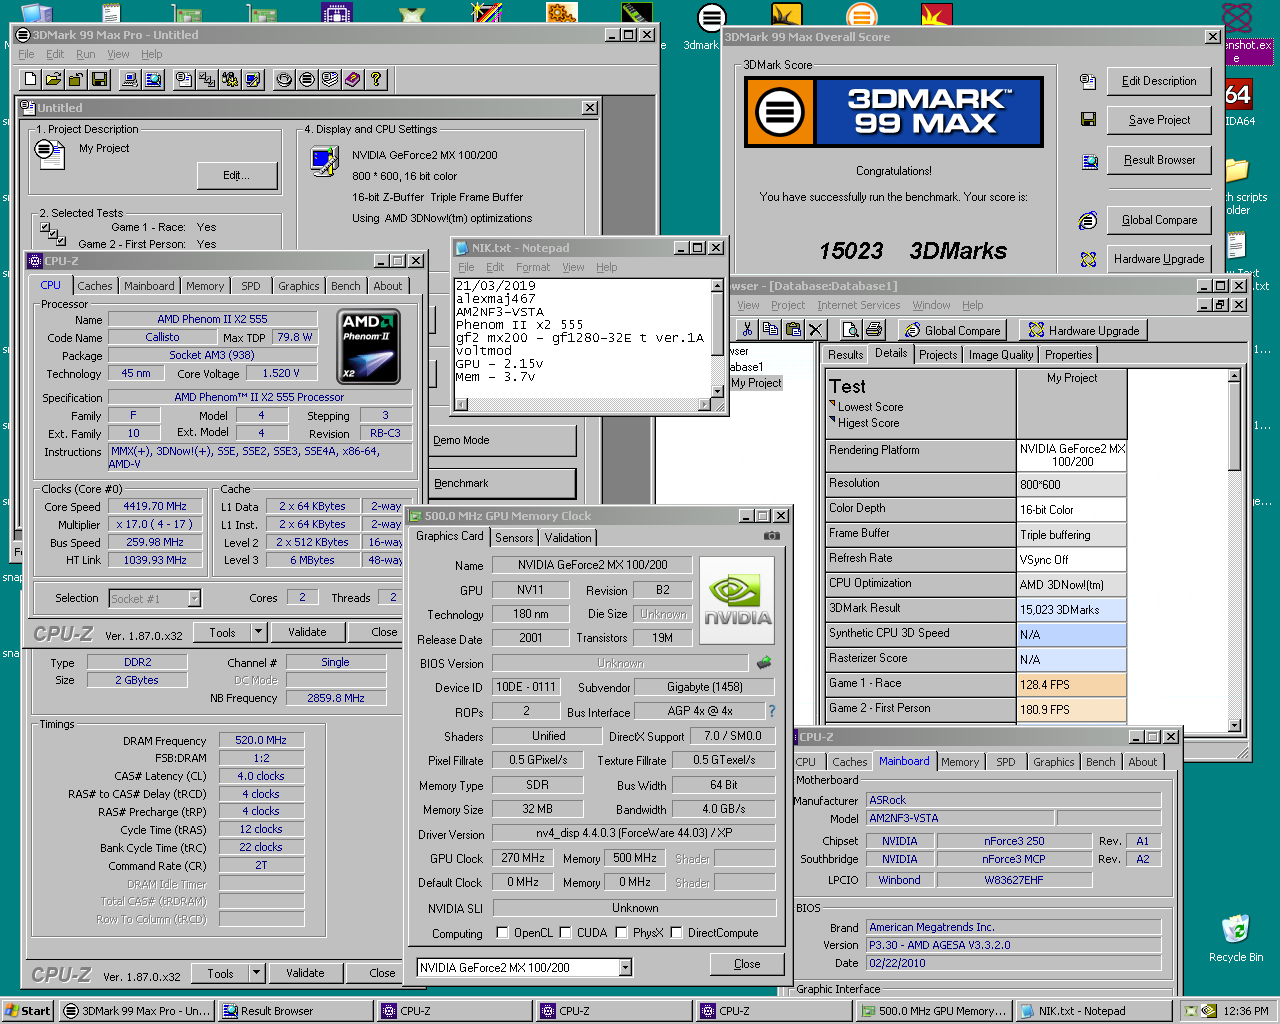Viewport: 1280px width, 1024px height.
Task: Open the Format menu in Notepad
Action: coord(533,267)
